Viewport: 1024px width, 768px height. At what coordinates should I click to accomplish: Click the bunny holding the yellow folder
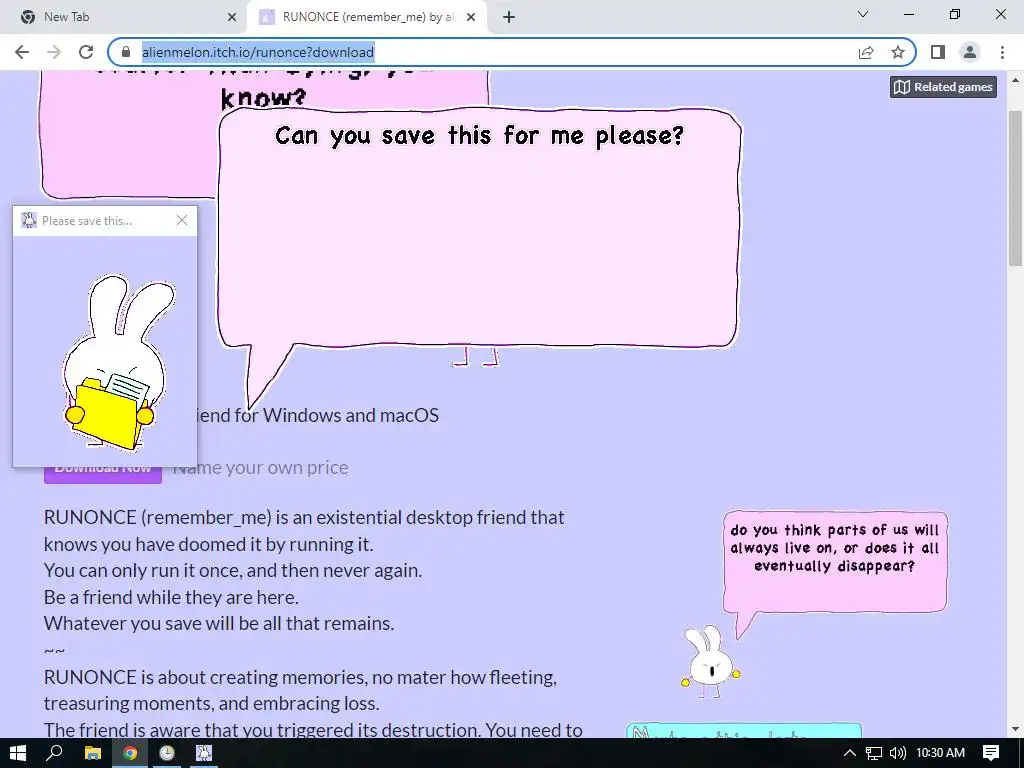point(119,363)
